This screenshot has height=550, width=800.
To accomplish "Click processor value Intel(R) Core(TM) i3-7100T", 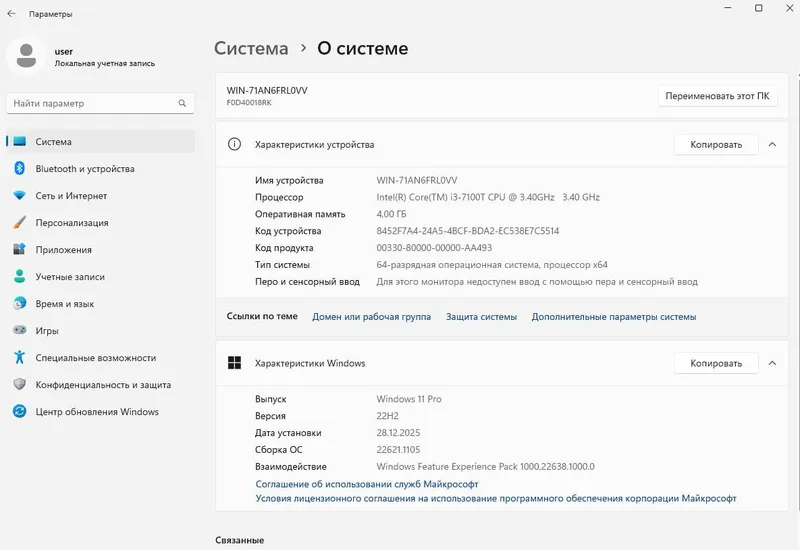I will 488,197.
